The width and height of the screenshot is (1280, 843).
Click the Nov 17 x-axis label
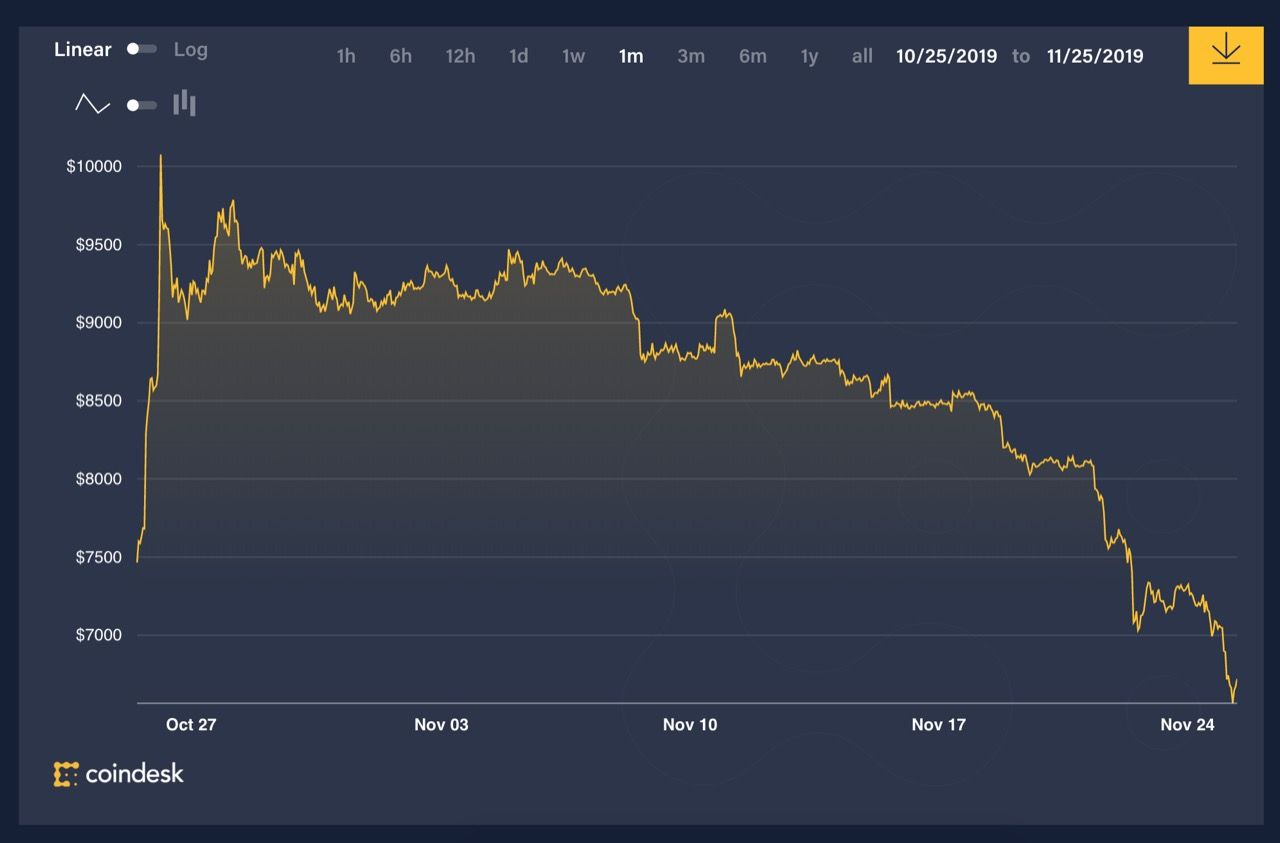pyautogui.click(x=939, y=725)
